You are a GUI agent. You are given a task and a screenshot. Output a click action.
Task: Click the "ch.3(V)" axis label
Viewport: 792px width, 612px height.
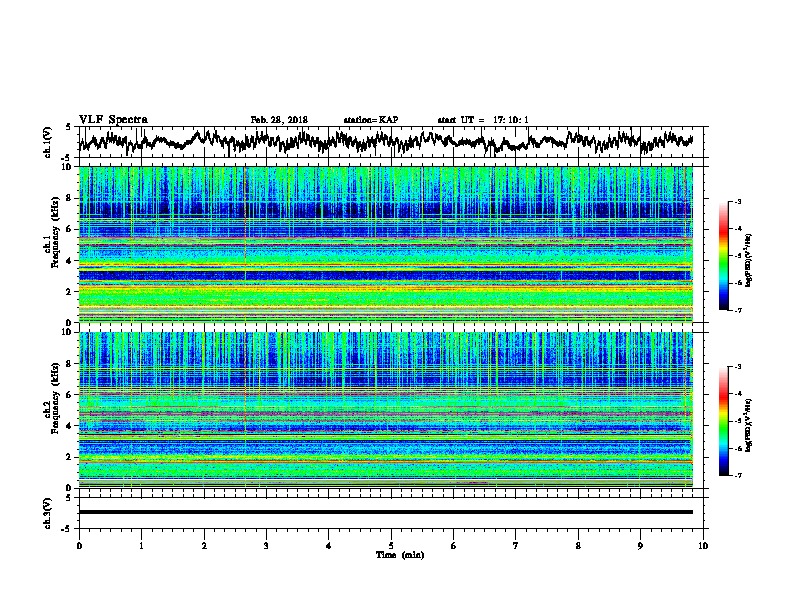48,513
